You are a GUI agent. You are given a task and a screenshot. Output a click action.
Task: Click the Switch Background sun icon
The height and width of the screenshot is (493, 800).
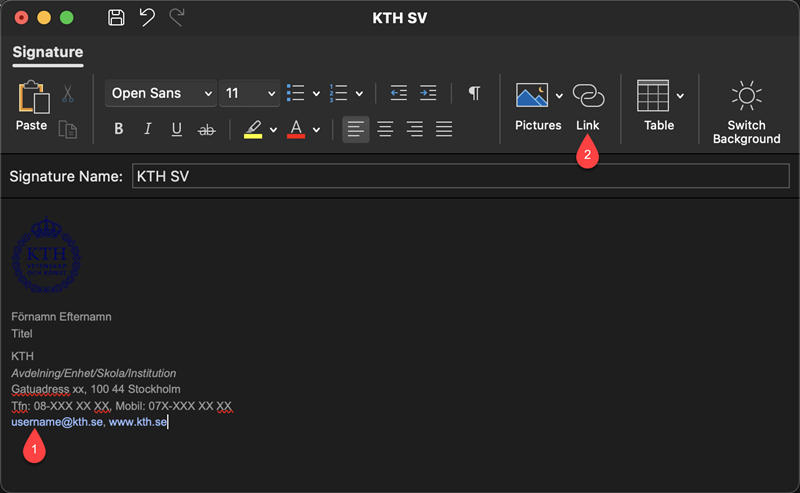[746, 96]
